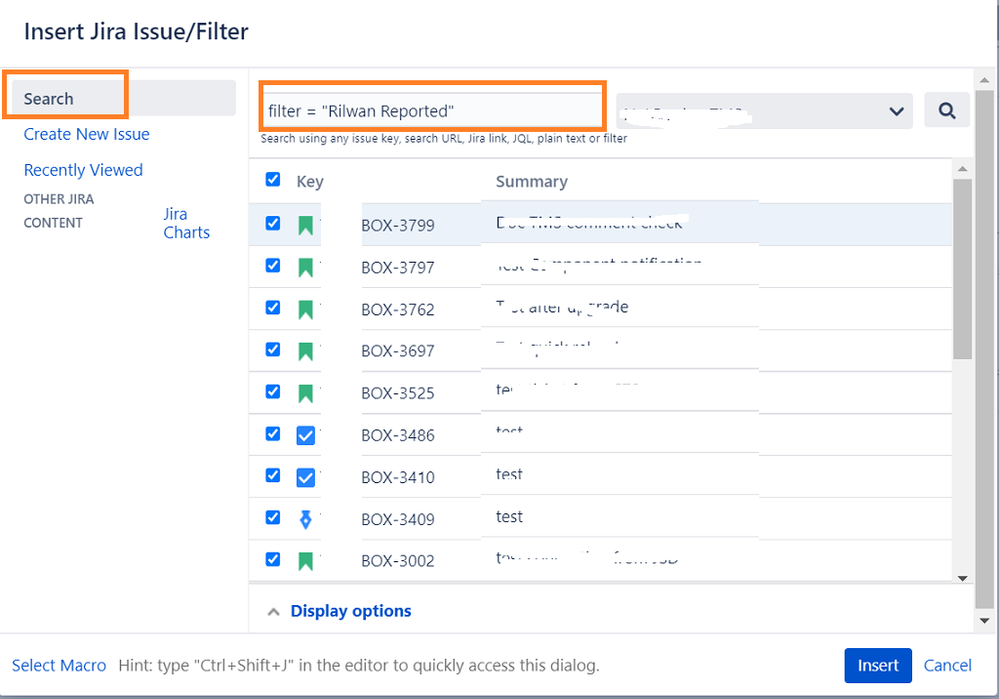Image resolution: width=999 pixels, height=699 pixels.
Task: Click story icon in BOX-3762 row
Action: (306, 309)
